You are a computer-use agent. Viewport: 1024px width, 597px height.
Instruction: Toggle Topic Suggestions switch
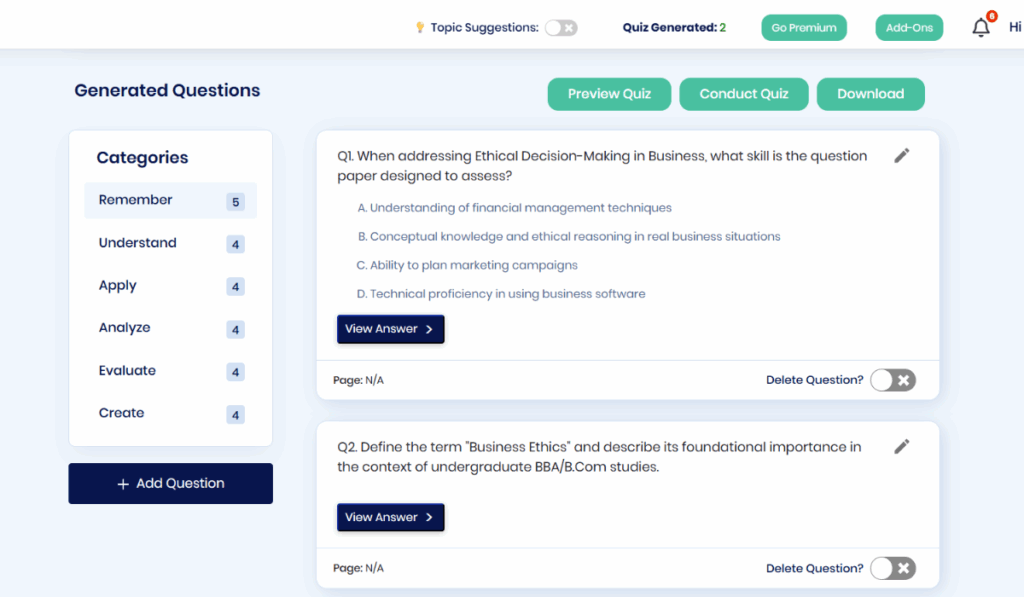[560, 28]
